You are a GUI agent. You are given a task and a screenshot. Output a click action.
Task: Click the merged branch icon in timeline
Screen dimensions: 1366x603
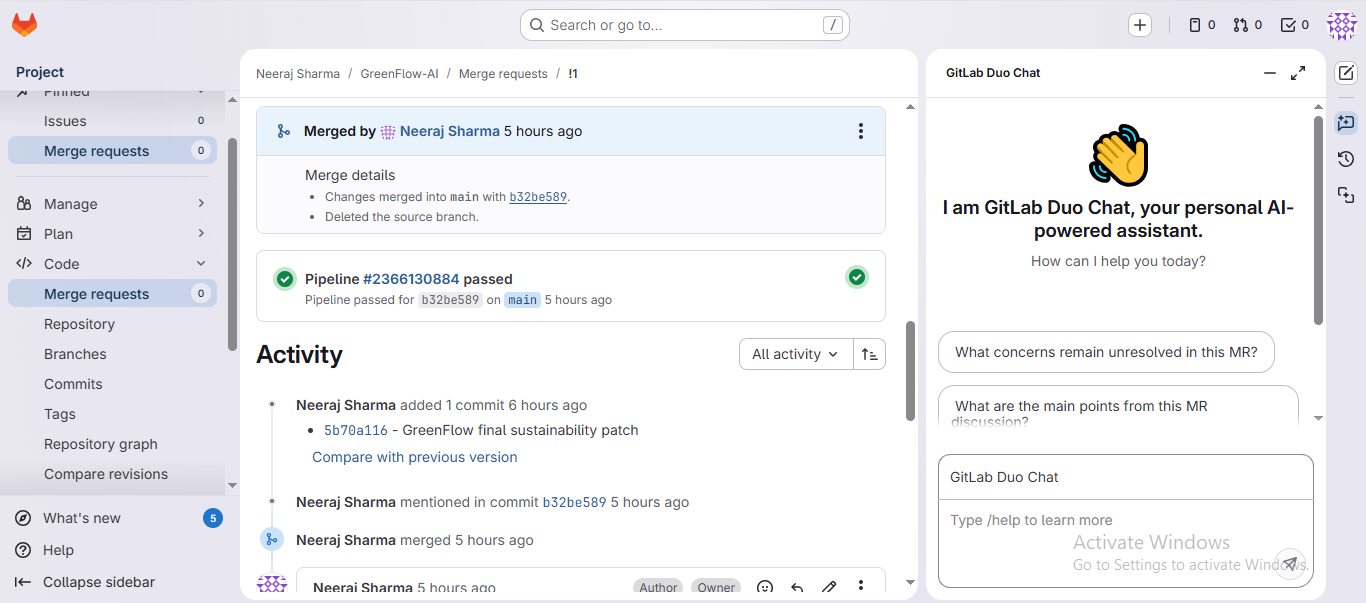[272, 540]
